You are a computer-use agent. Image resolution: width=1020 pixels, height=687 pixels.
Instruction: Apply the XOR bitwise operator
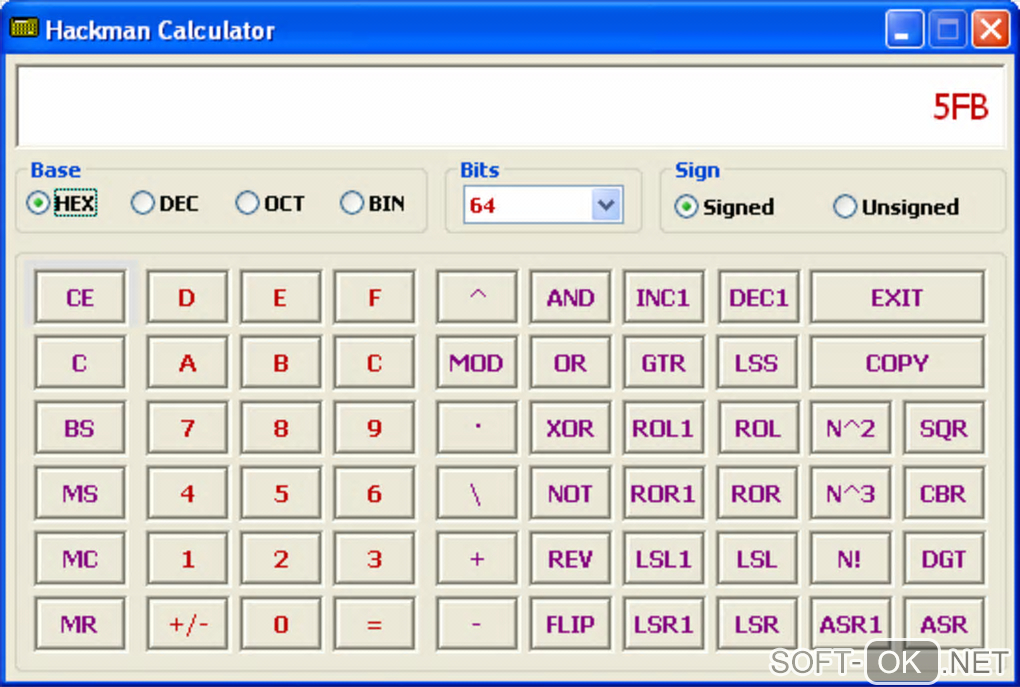point(570,428)
